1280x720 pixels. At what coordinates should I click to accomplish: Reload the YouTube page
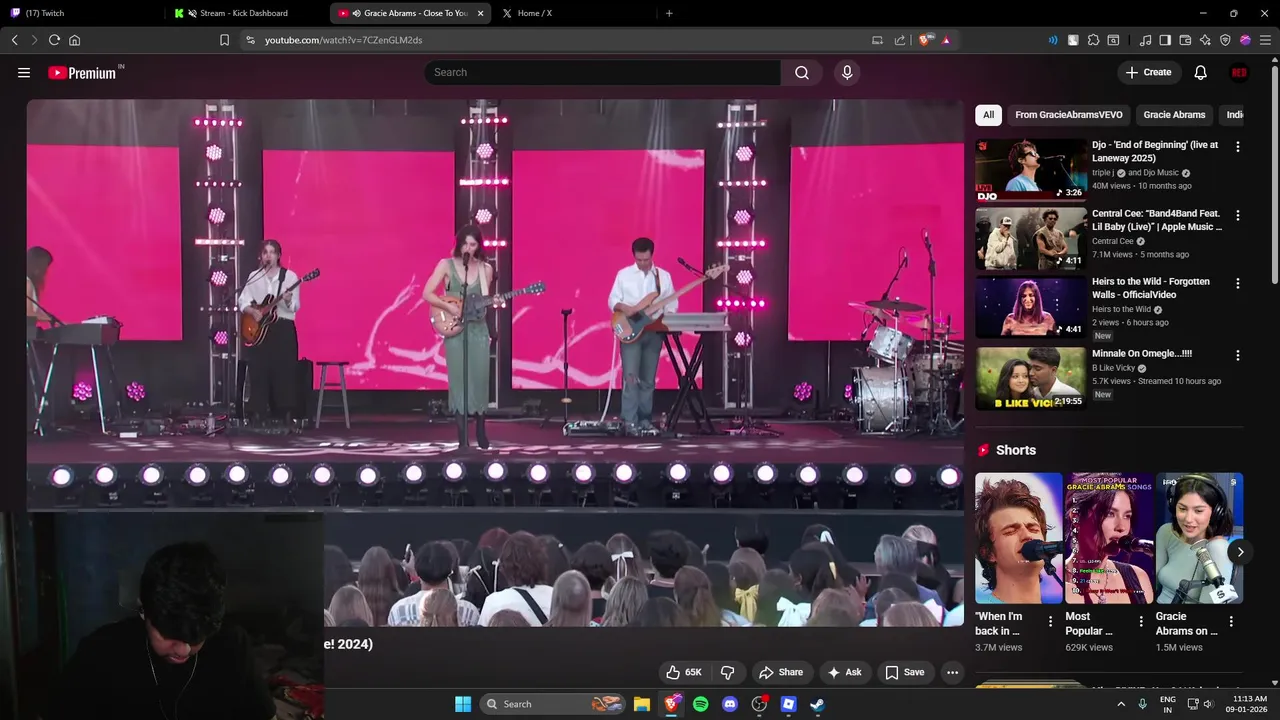[x=54, y=40]
